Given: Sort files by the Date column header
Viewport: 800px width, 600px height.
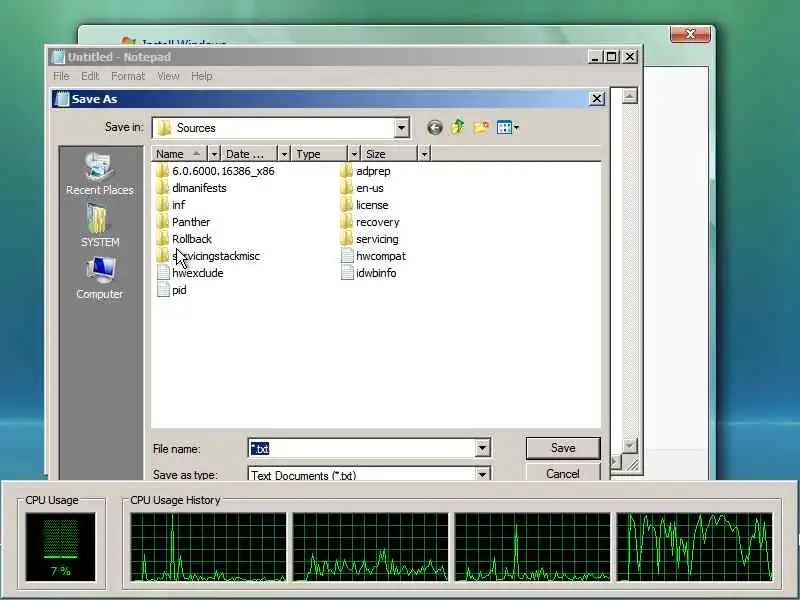Looking at the screenshot, I should [x=249, y=154].
